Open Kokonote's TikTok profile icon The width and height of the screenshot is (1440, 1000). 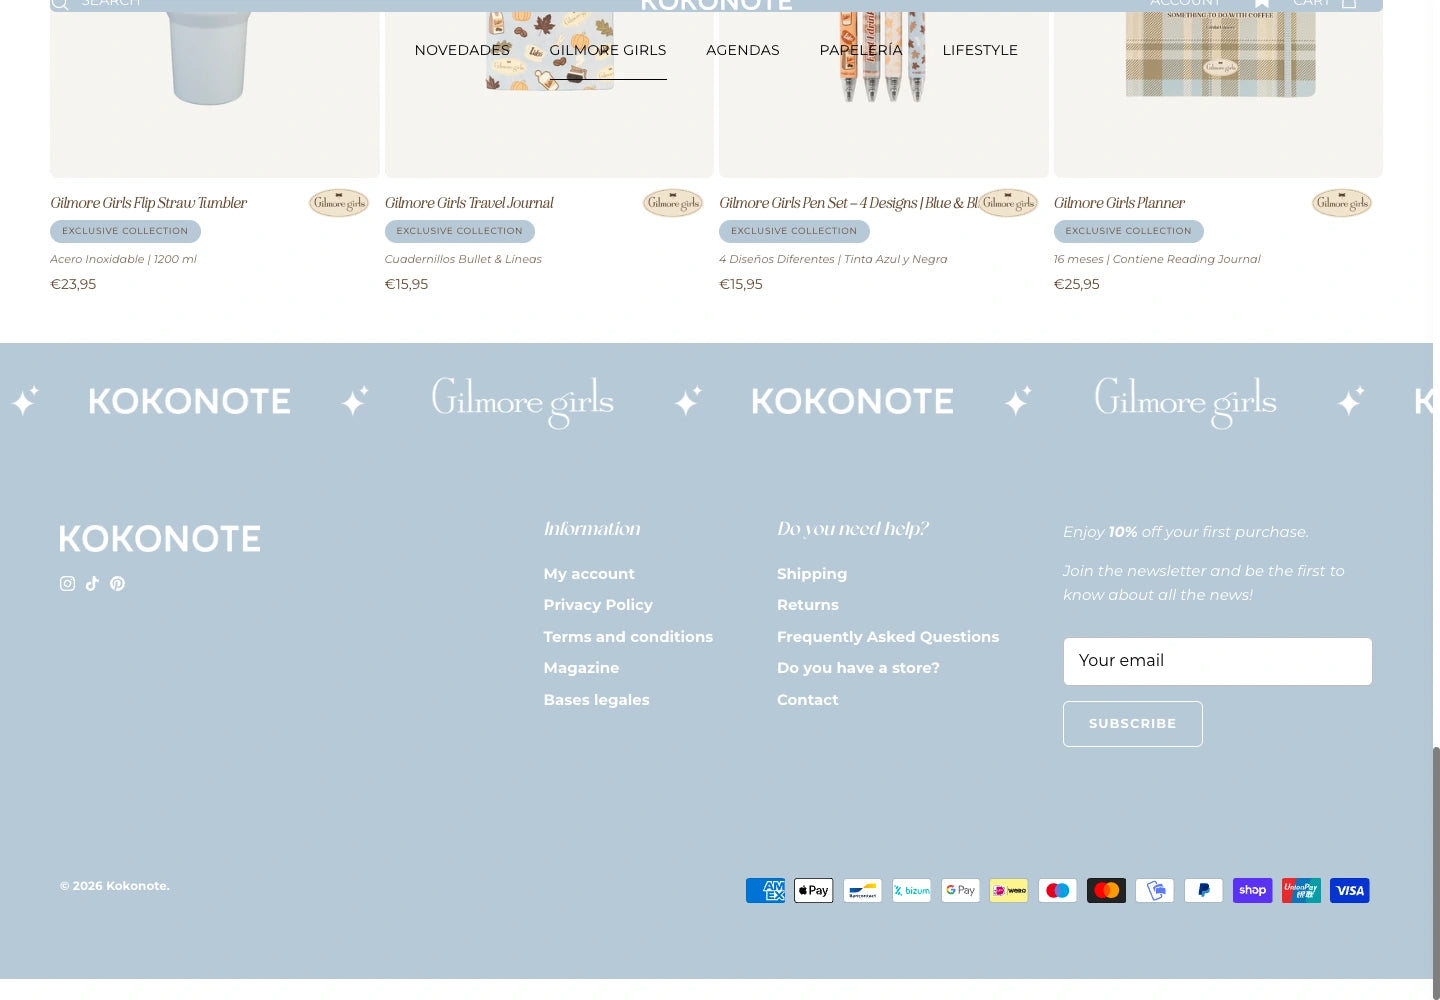click(92, 584)
